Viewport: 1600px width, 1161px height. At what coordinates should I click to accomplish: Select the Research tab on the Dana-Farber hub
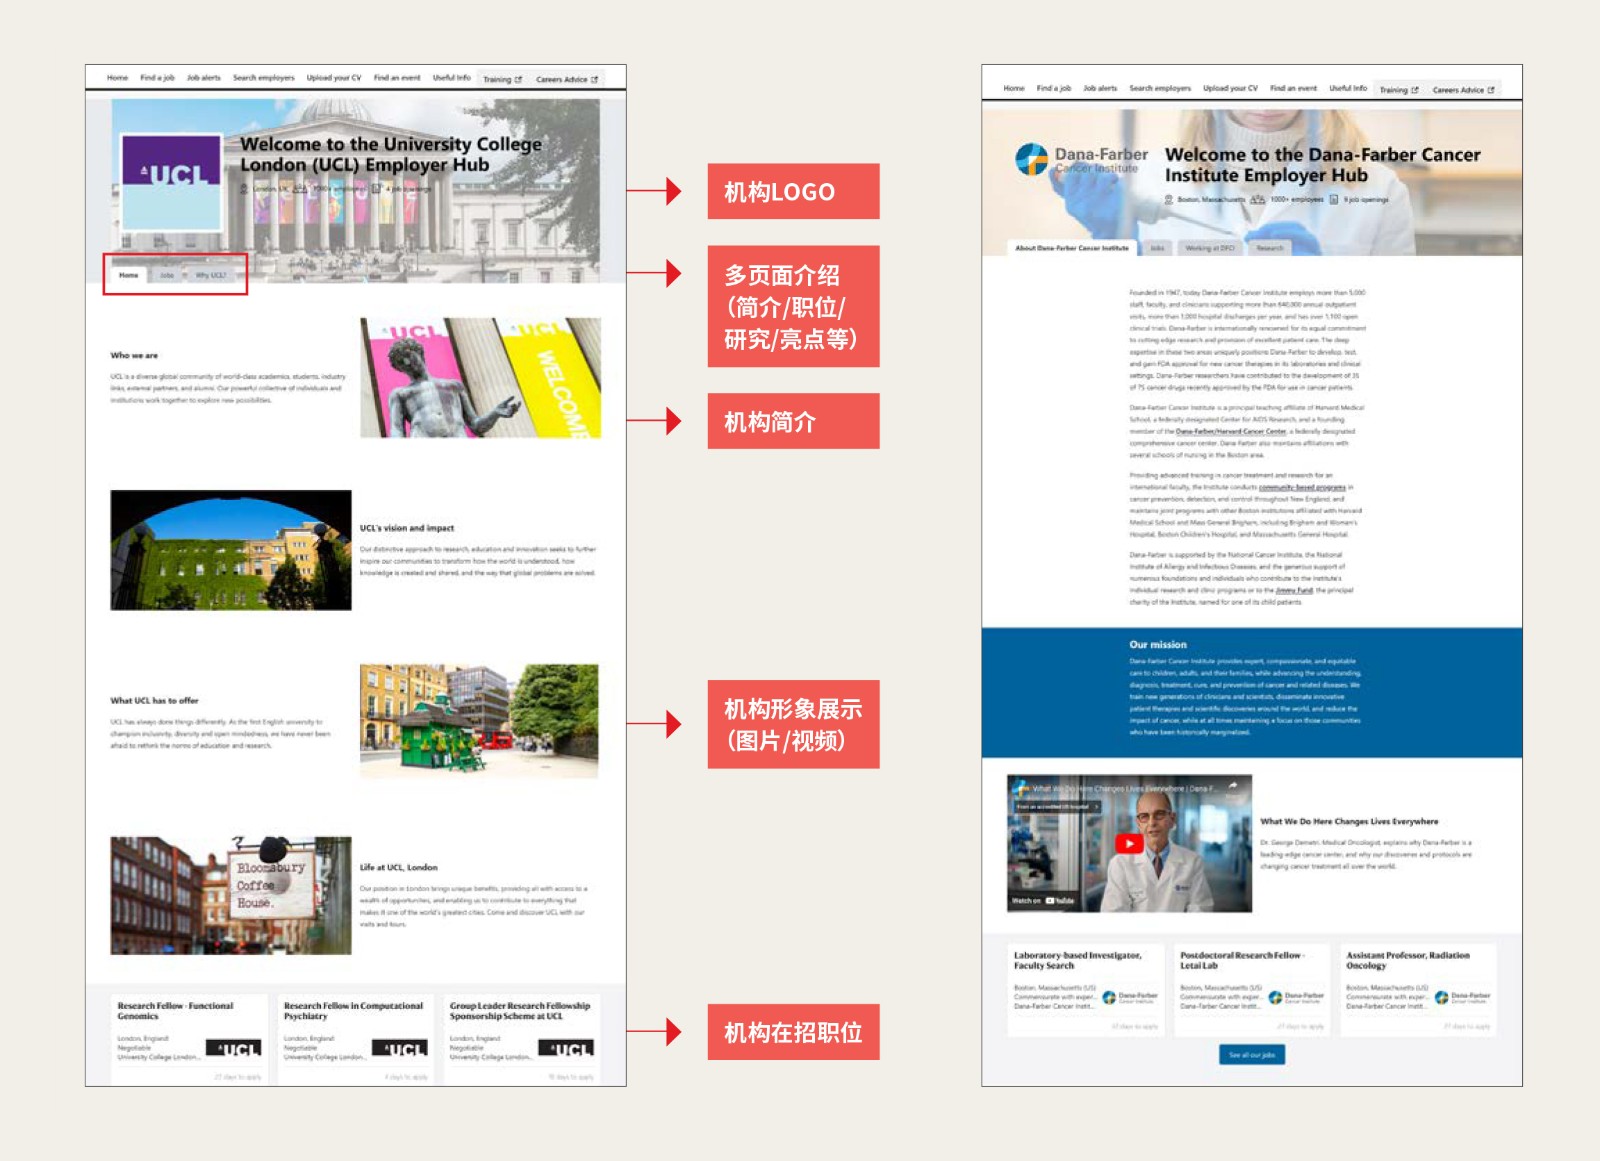tap(1270, 248)
